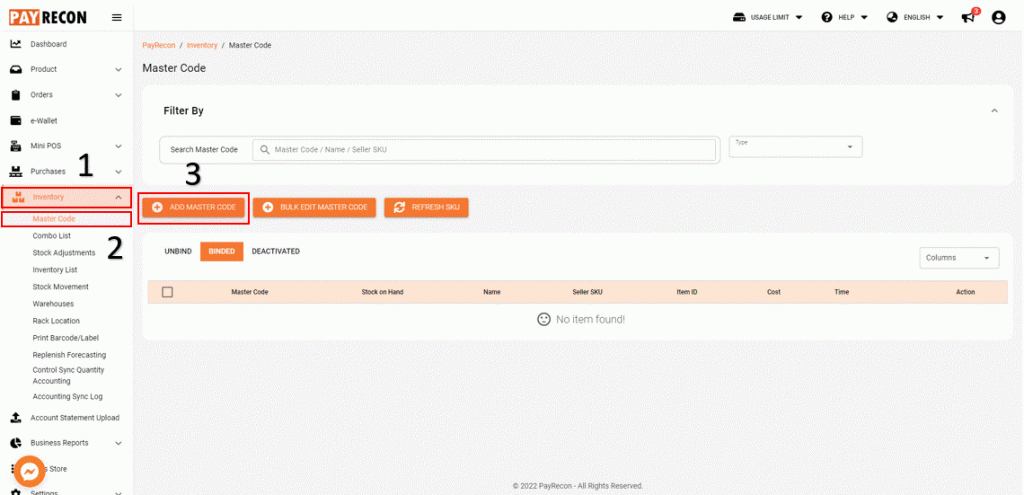Open the Type filter dropdown
1024x495 pixels.
(x=795, y=146)
